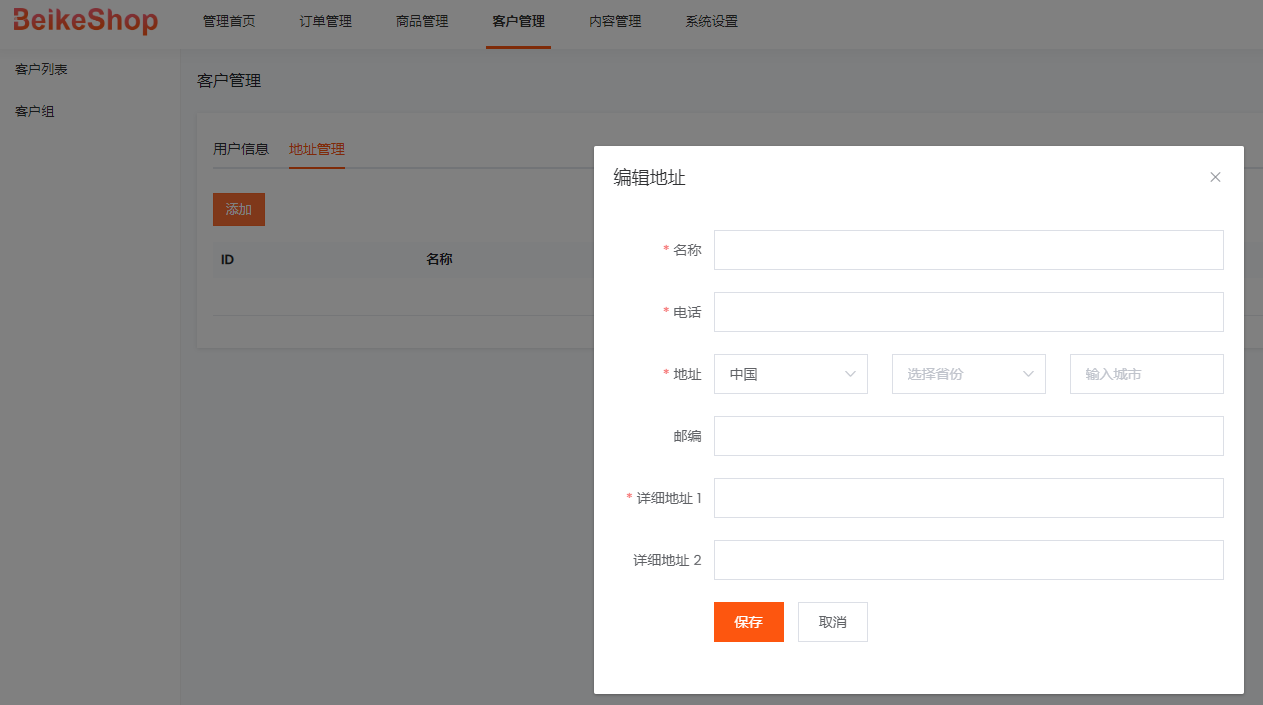
Task: Focus the 电话 input field
Action: tap(969, 312)
